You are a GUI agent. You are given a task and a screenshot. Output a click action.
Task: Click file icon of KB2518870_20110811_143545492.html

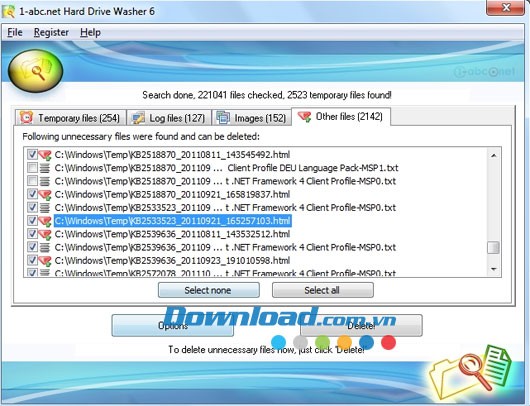[x=44, y=155]
